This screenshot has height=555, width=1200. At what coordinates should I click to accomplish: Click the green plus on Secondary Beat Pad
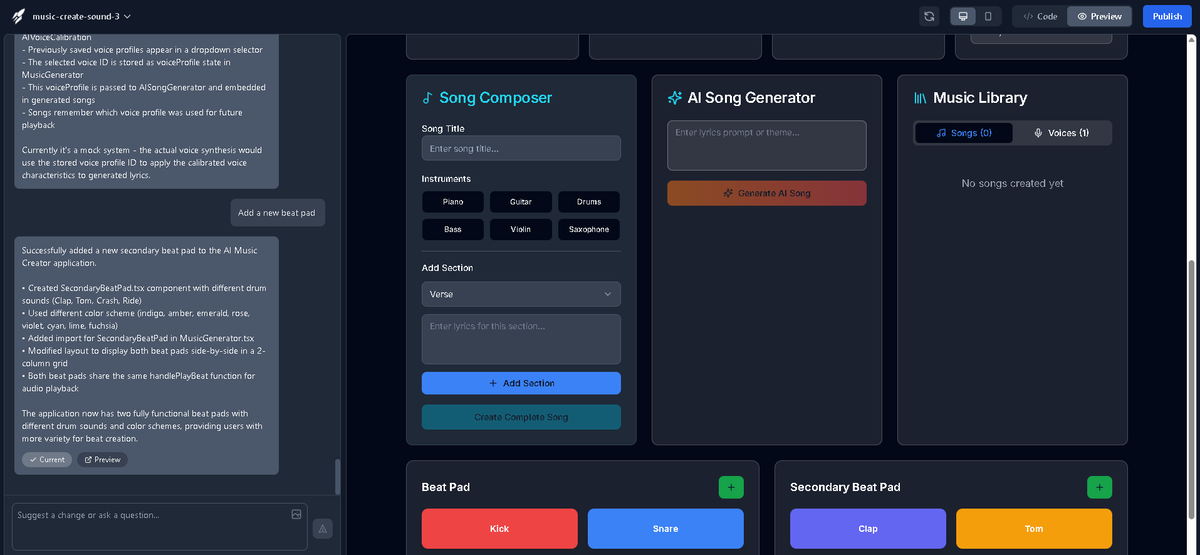coord(1099,487)
